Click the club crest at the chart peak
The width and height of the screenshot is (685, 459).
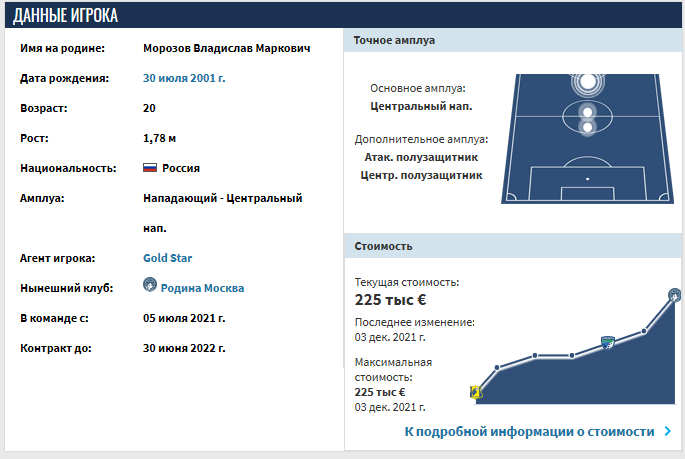675,294
